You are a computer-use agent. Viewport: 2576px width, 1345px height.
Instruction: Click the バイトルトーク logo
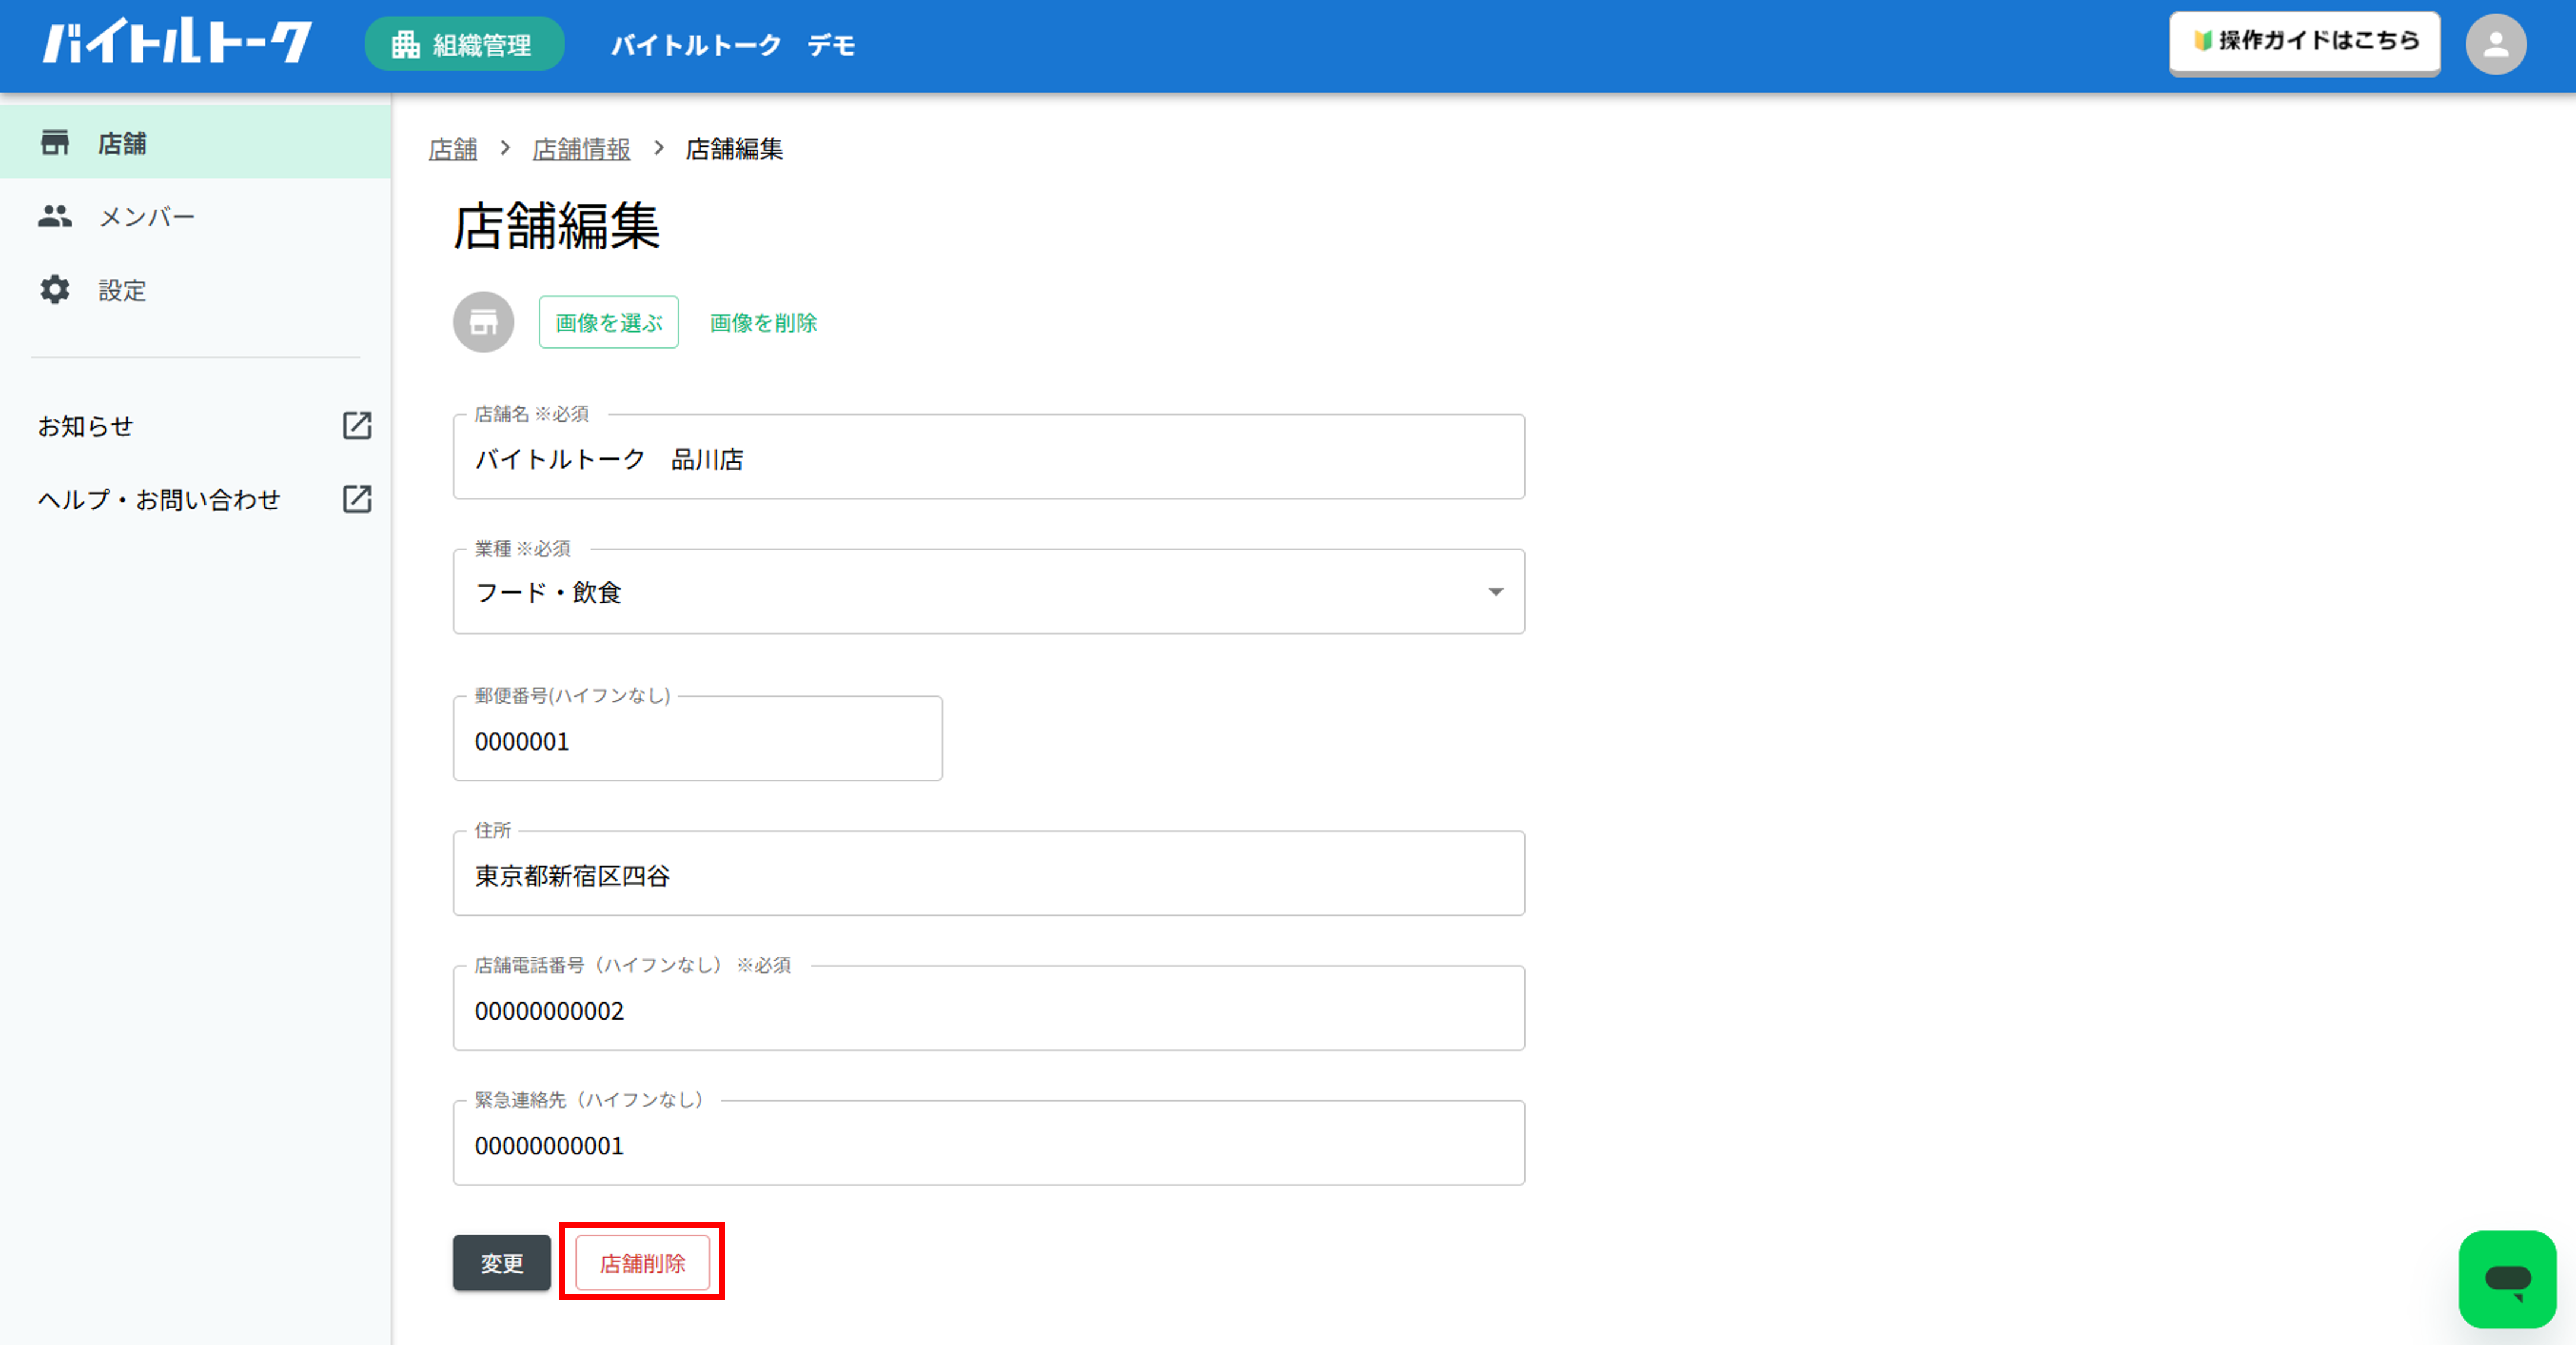[177, 43]
